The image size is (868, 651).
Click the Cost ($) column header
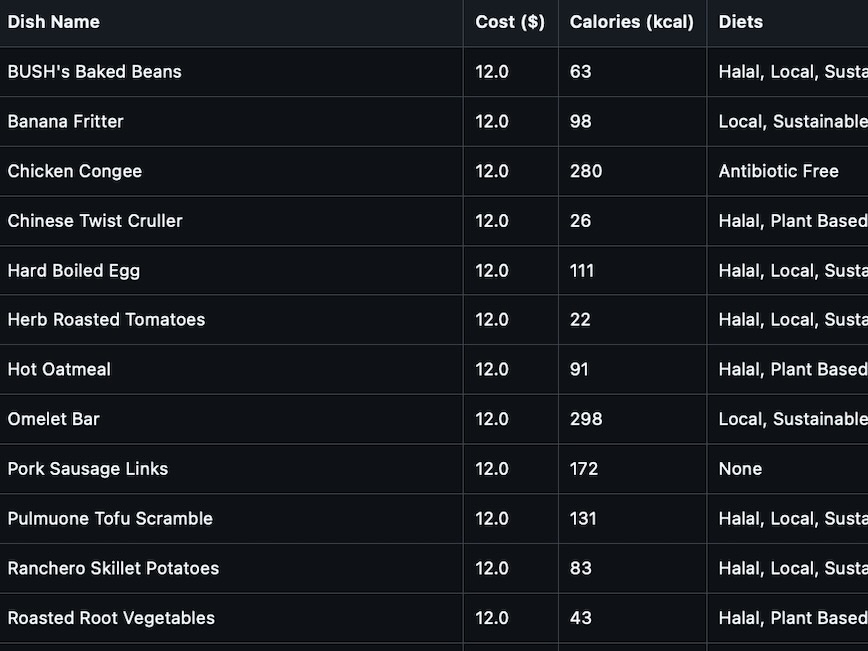tap(510, 22)
